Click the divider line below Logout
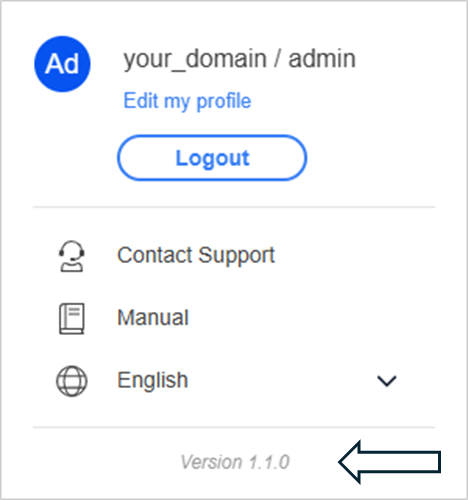Screen dimensions: 468x500 click(x=234, y=207)
